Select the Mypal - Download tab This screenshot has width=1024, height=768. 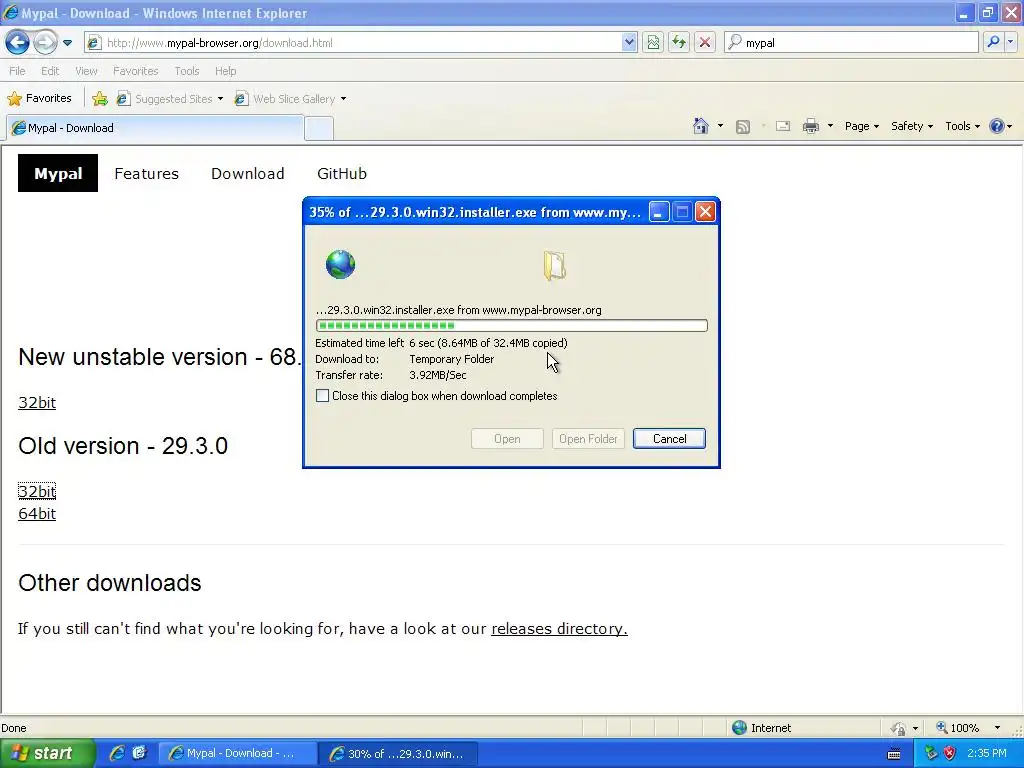(x=155, y=128)
